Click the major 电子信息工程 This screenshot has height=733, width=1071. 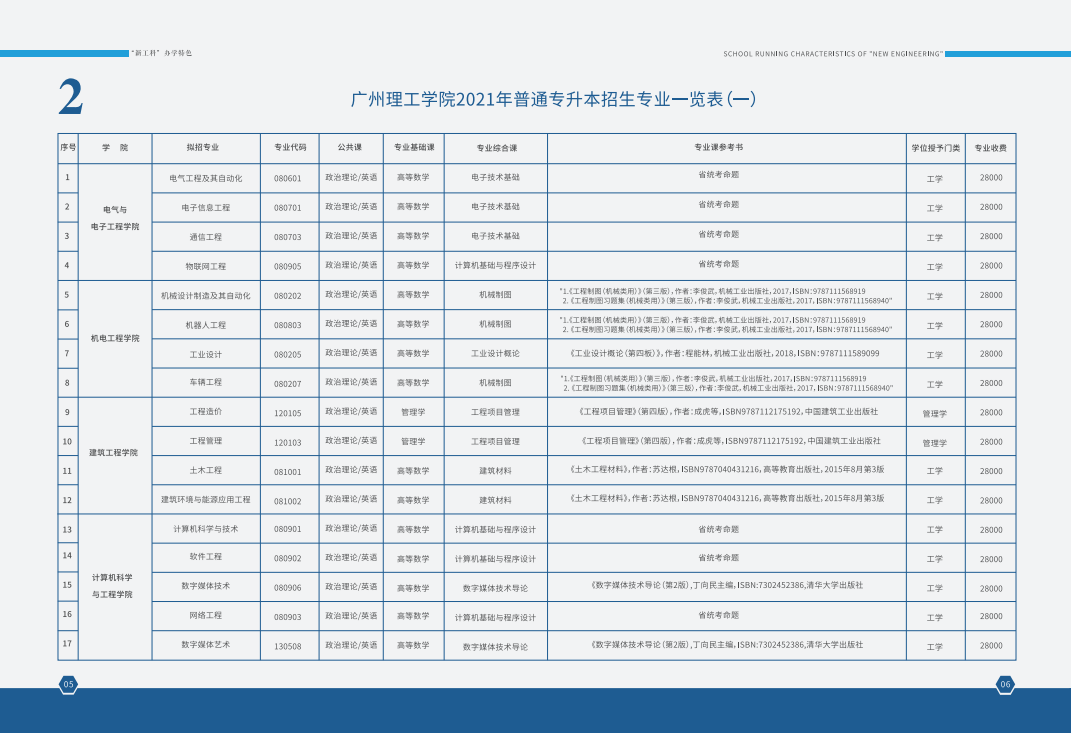(x=206, y=208)
